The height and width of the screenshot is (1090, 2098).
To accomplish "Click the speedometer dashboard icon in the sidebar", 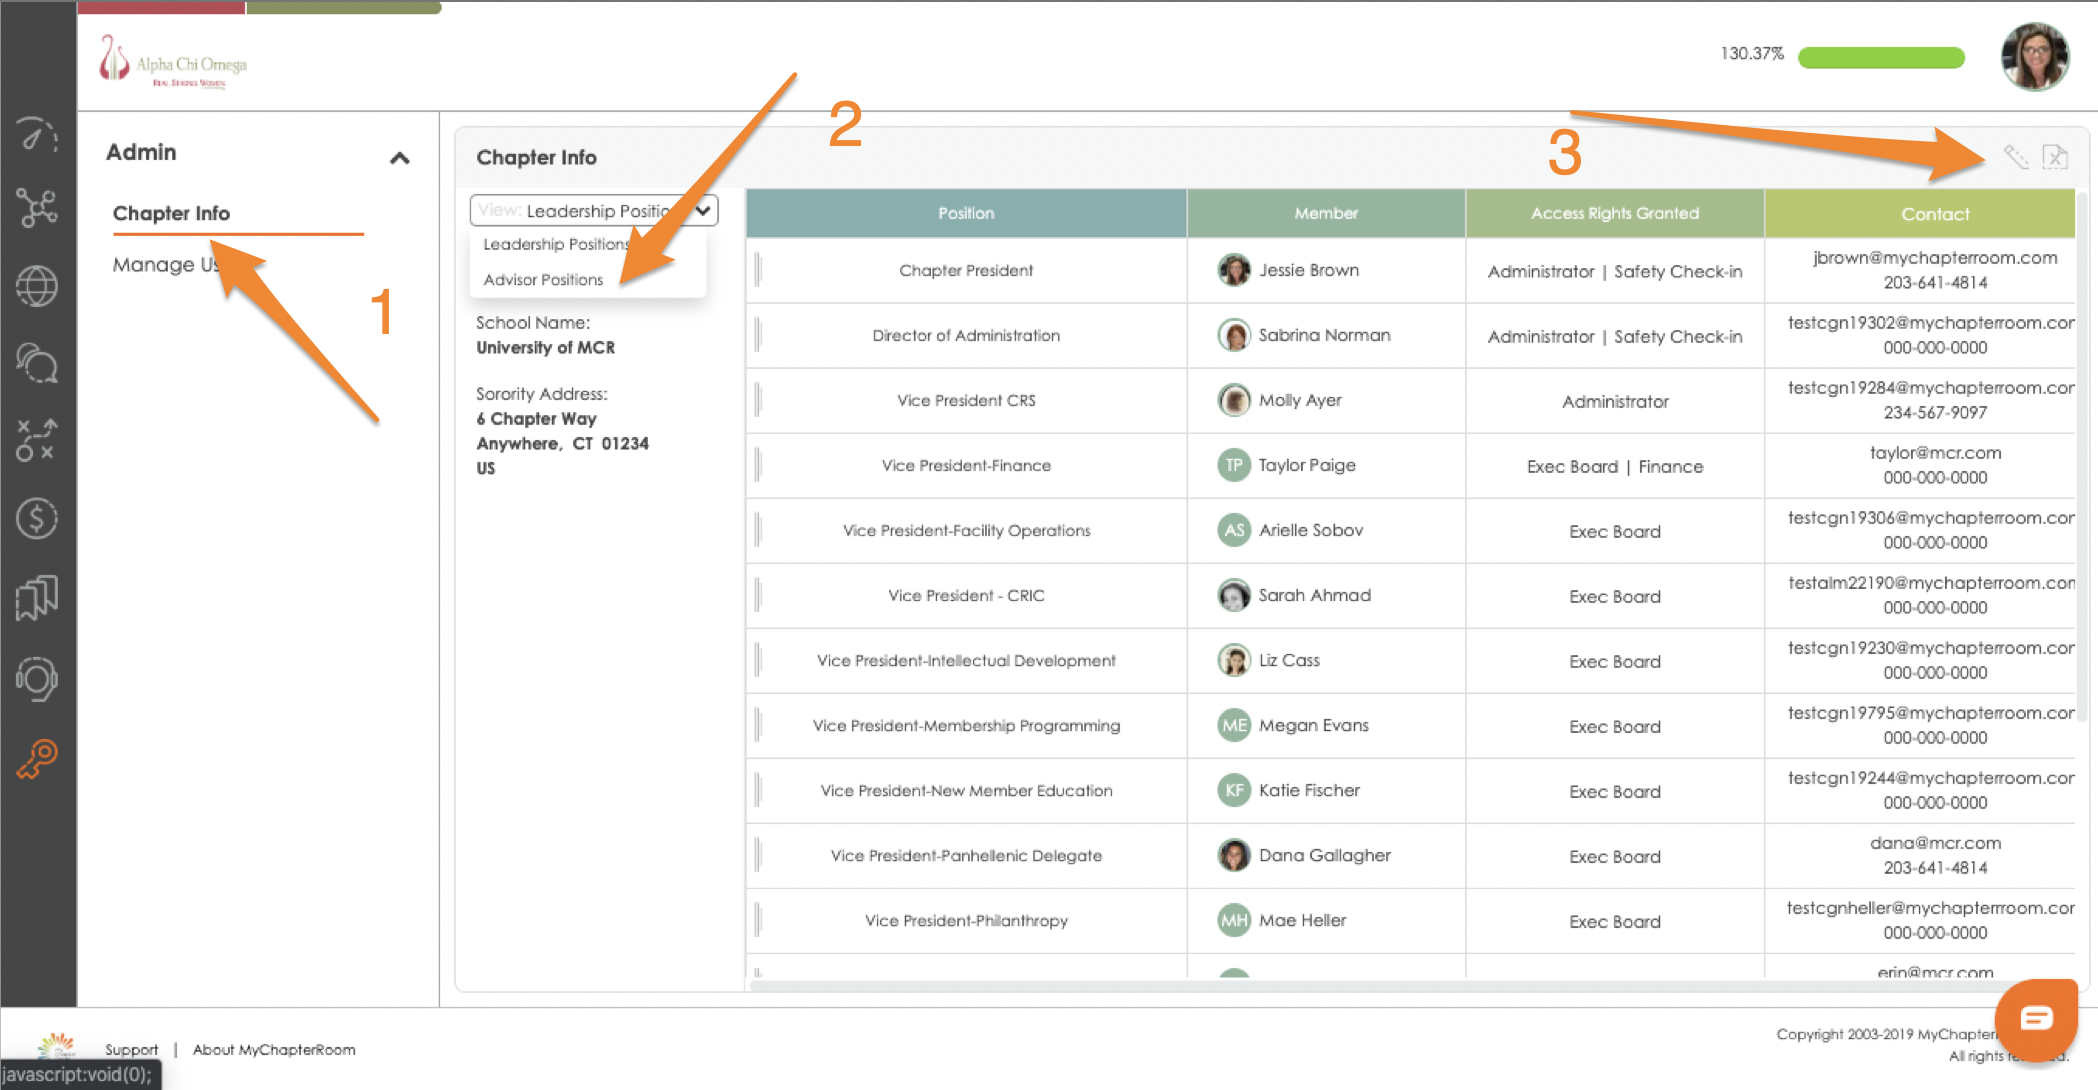I will pyautogui.click(x=37, y=135).
